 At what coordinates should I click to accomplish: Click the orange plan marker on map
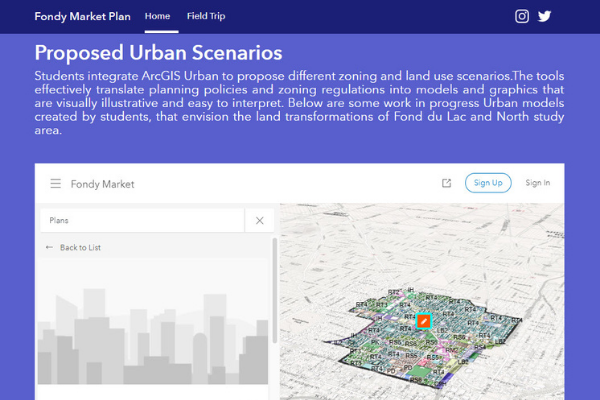pyautogui.click(x=423, y=321)
